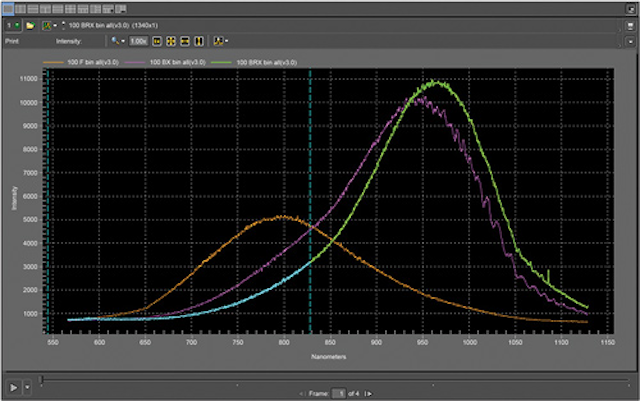
Task: Click the 'Intensity' y-axis label
Action: (15, 198)
